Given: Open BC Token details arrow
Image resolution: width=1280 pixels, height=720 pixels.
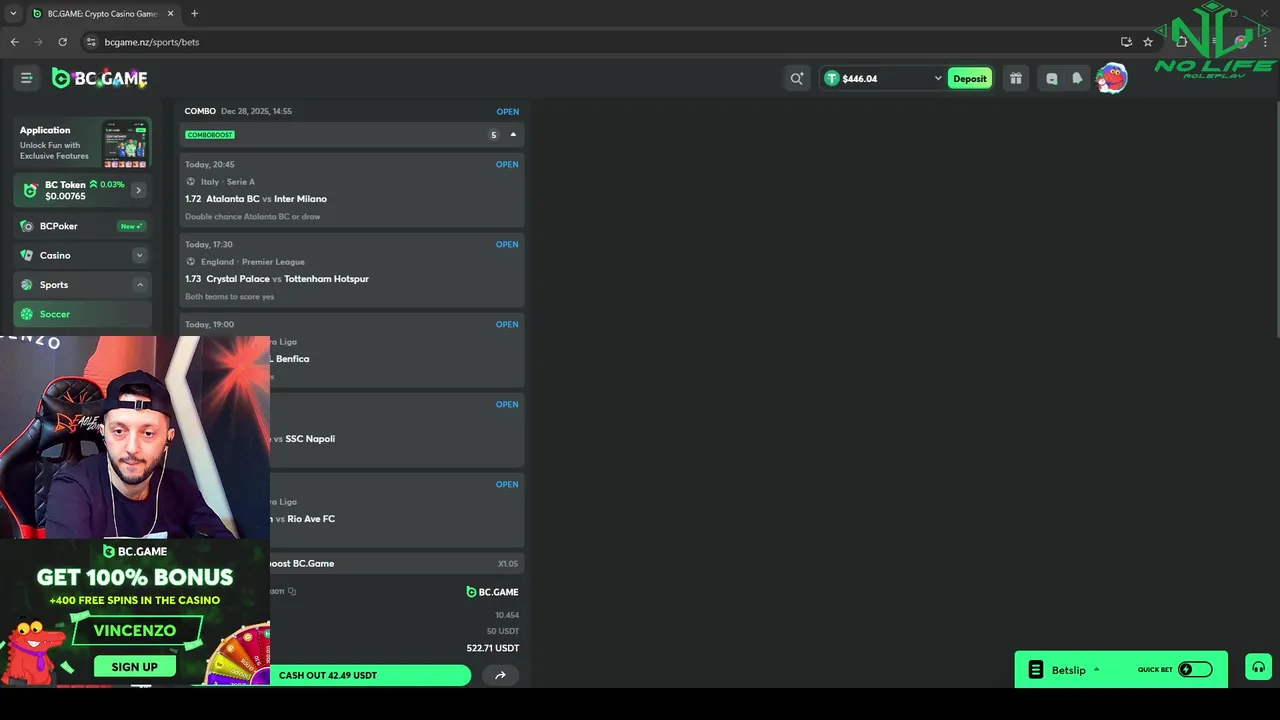Looking at the screenshot, I should 138,190.
